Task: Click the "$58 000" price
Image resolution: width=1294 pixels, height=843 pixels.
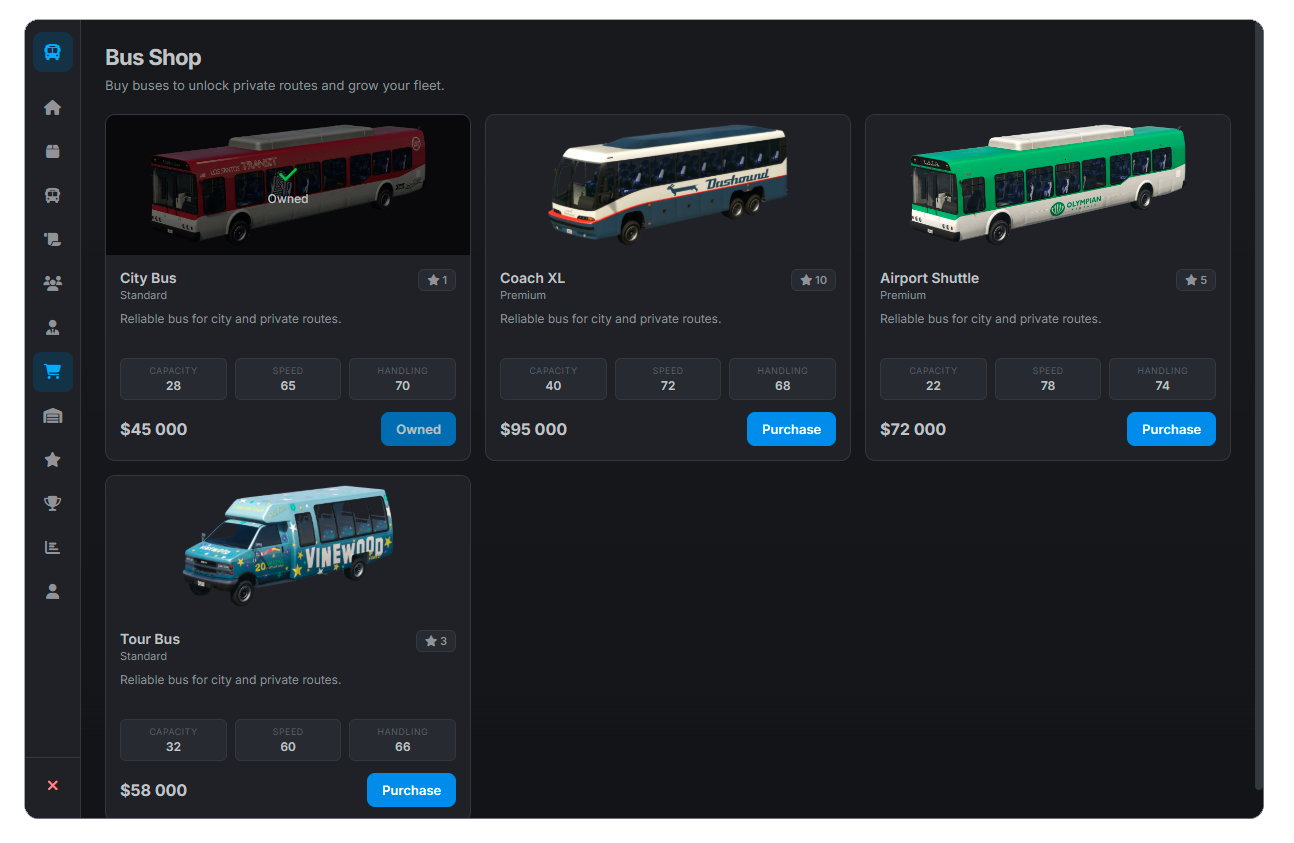Action: 154,790
